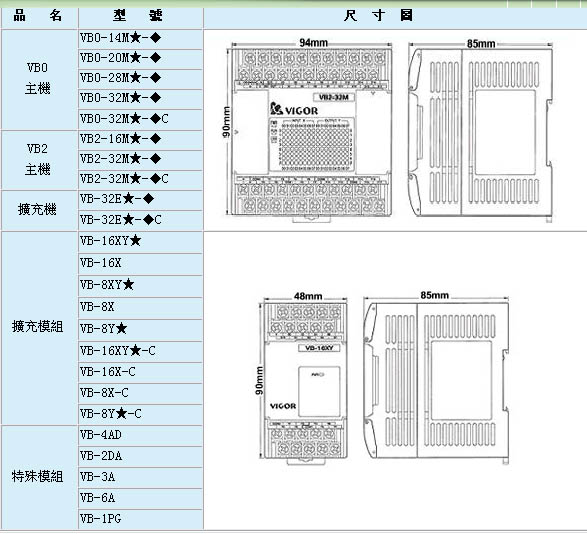This screenshot has height=534, width=587.
Task: Select the VB-4AD special module cell
Action: [x=140, y=435]
